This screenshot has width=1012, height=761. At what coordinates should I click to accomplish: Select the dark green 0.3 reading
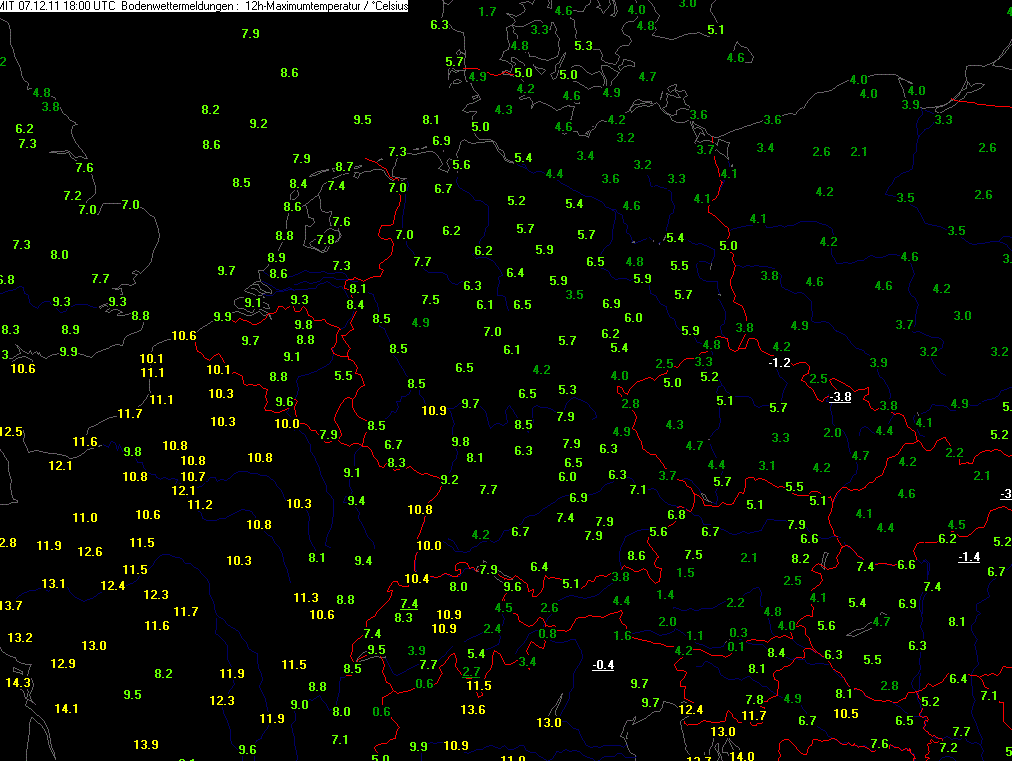pyautogui.click(x=739, y=633)
